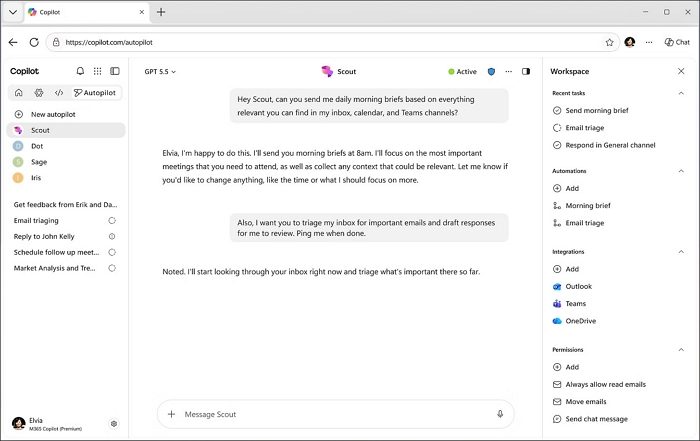This screenshot has height=441, width=700.
Task: Open a new browser tab
Action: point(161,12)
